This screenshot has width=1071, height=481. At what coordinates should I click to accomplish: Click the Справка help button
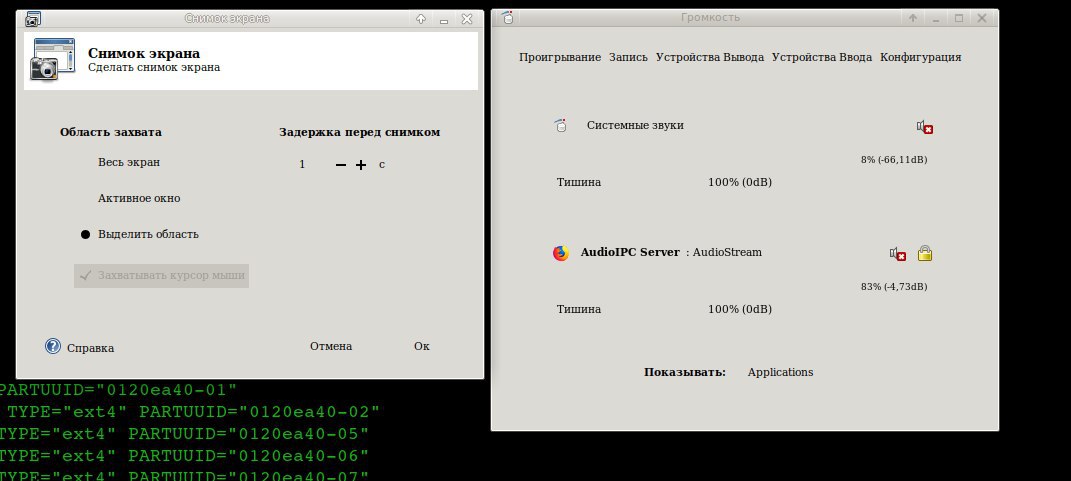pos(79,347)
